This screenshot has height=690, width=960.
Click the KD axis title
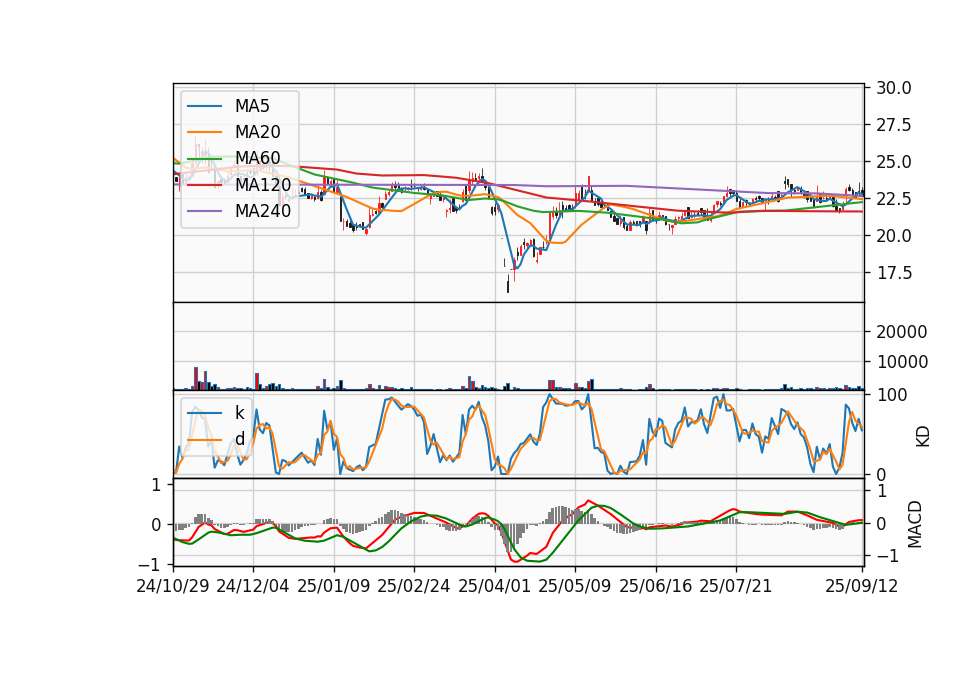coord(923,436)
